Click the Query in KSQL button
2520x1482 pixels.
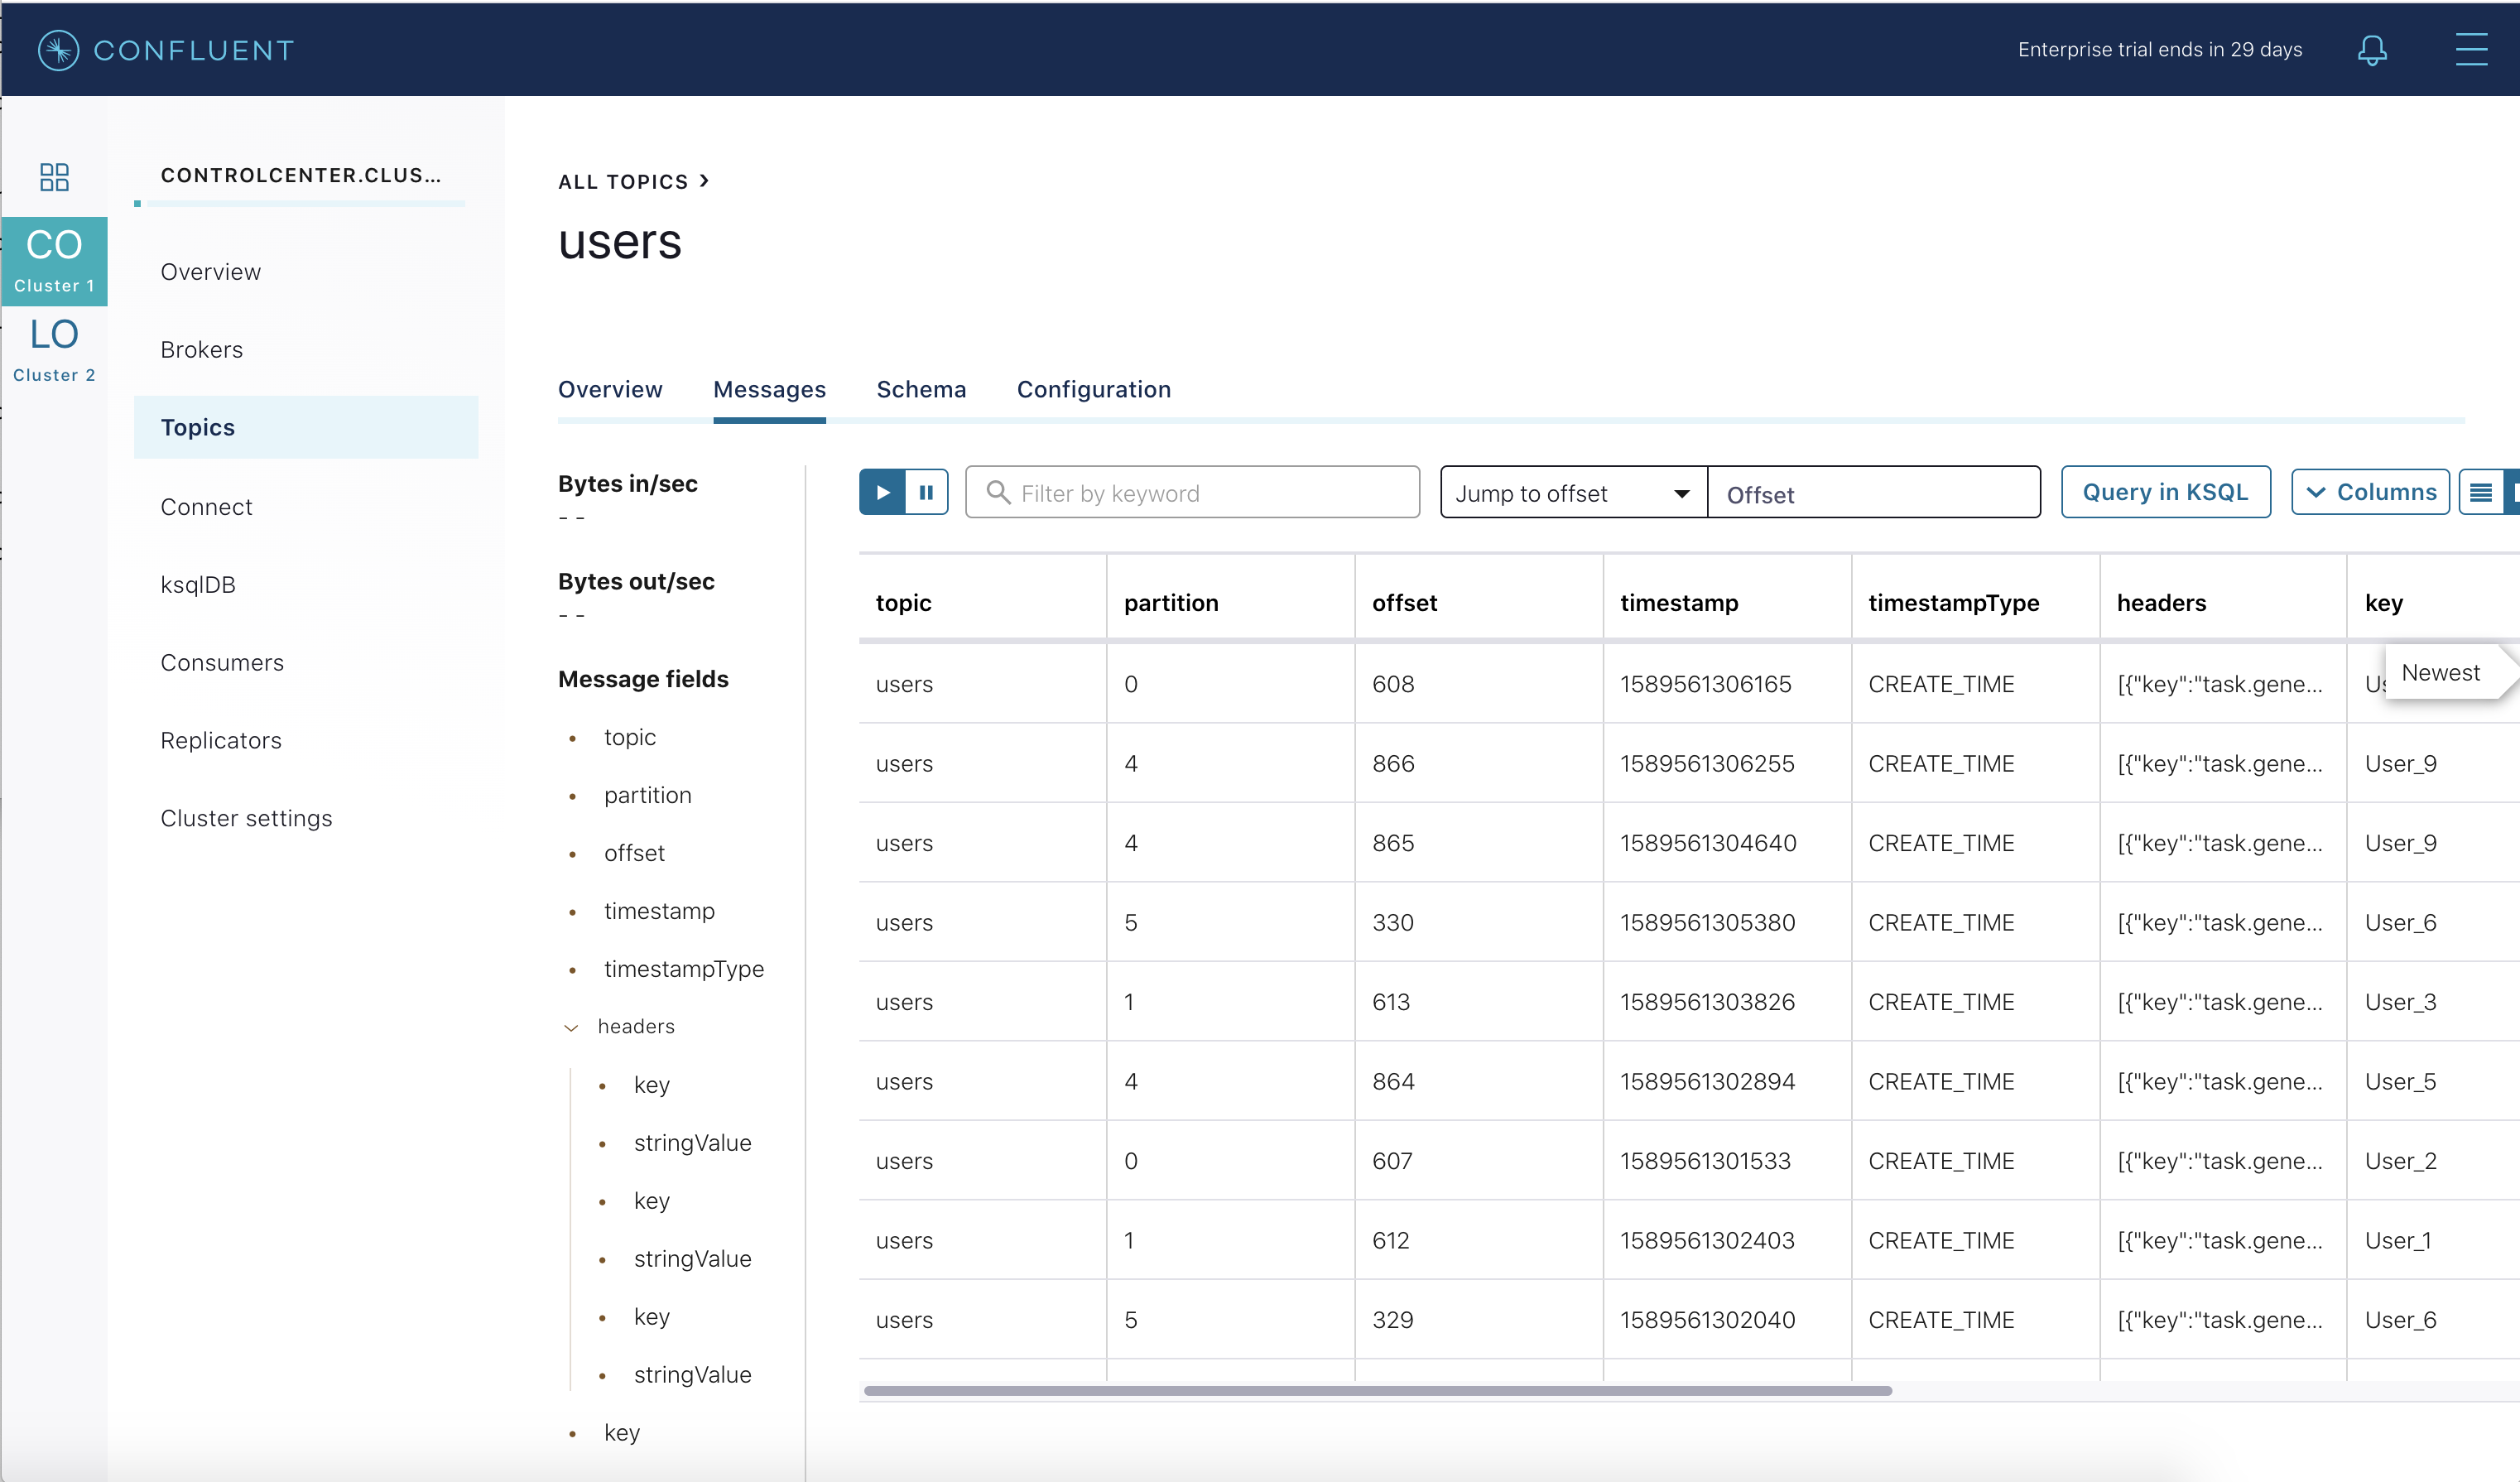2165,492
